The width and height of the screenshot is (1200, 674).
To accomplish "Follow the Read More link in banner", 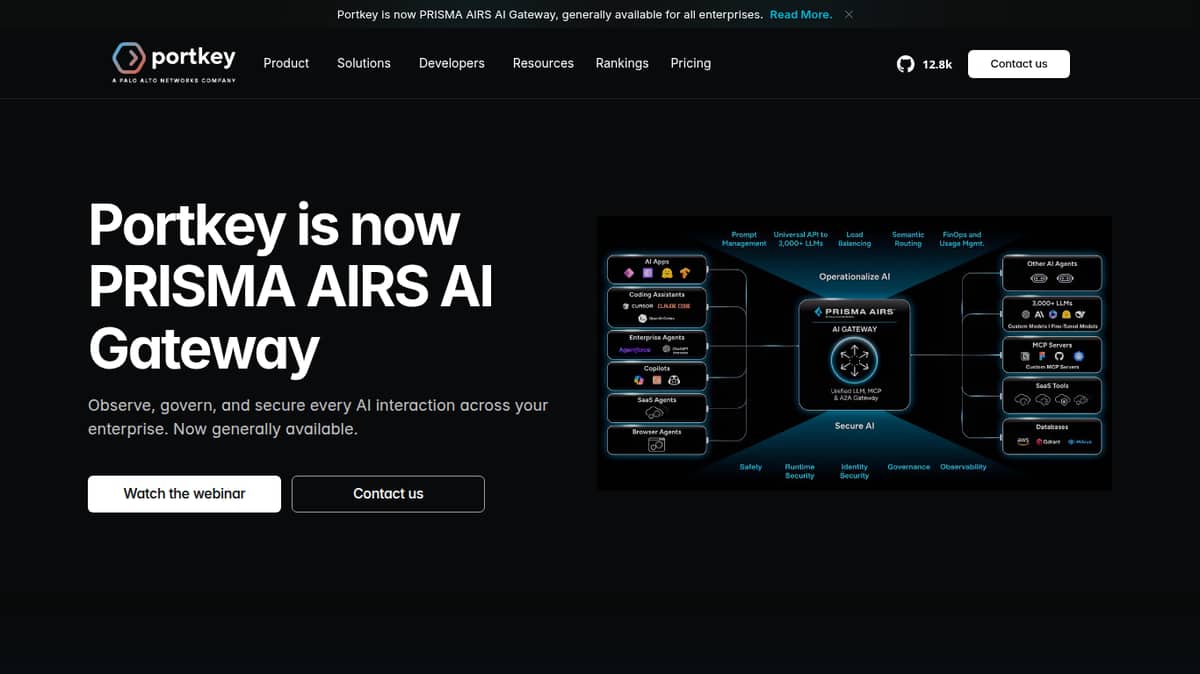I will click(x=800, y=14).
